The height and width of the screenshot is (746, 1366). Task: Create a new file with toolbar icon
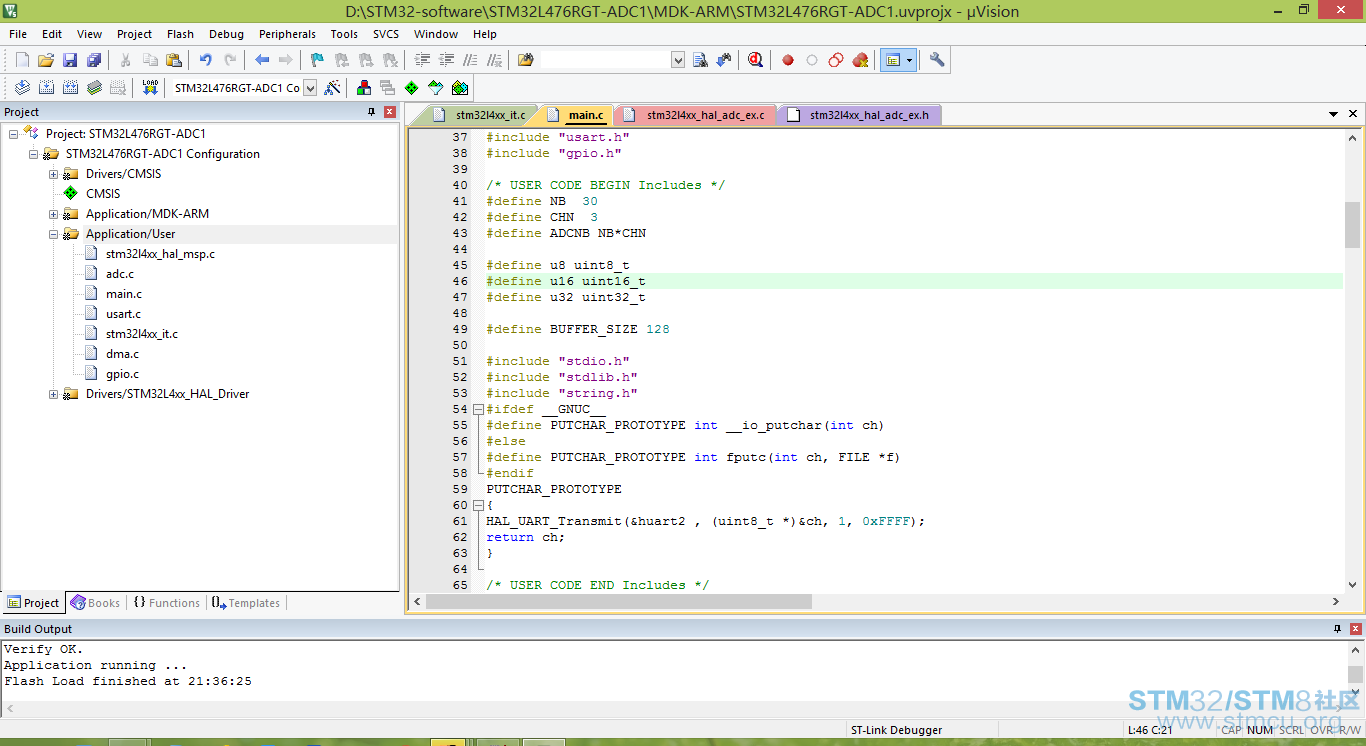[22, 60]
